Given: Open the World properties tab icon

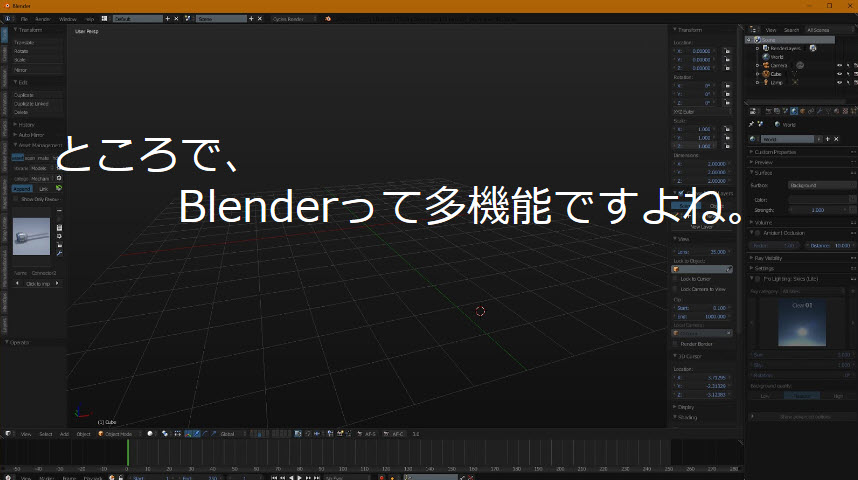Looking at the screenshot, I should pos(794,111).
